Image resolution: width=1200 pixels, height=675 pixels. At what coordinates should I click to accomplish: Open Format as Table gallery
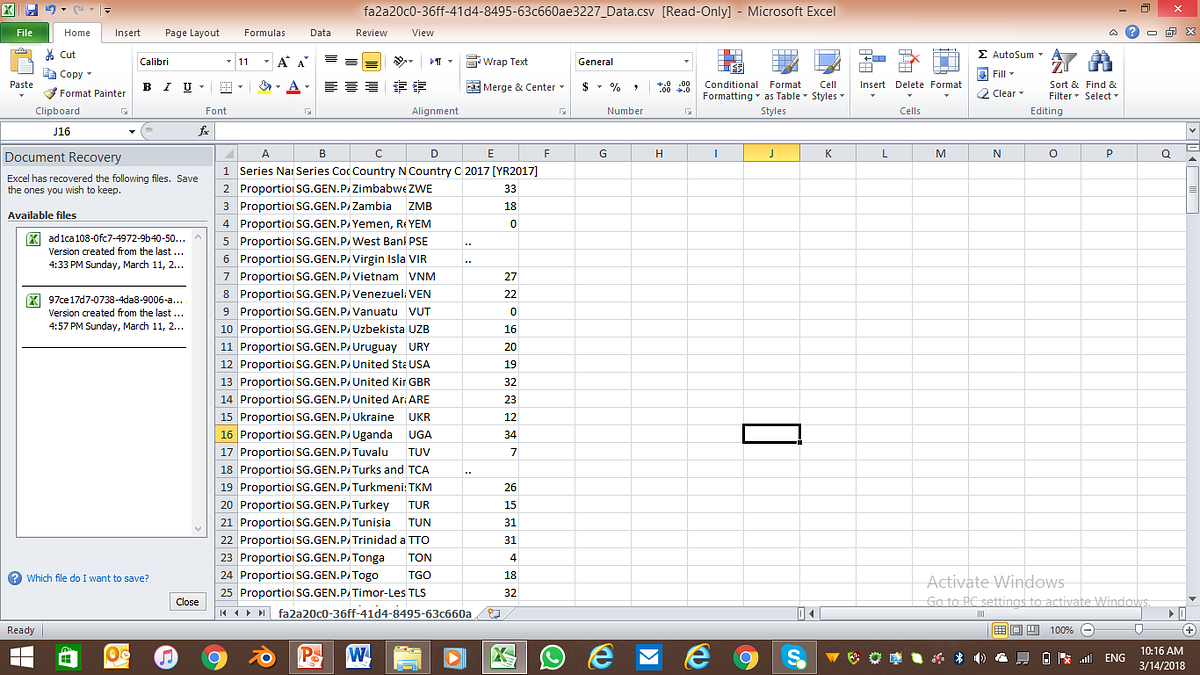(x=785, y=75)
